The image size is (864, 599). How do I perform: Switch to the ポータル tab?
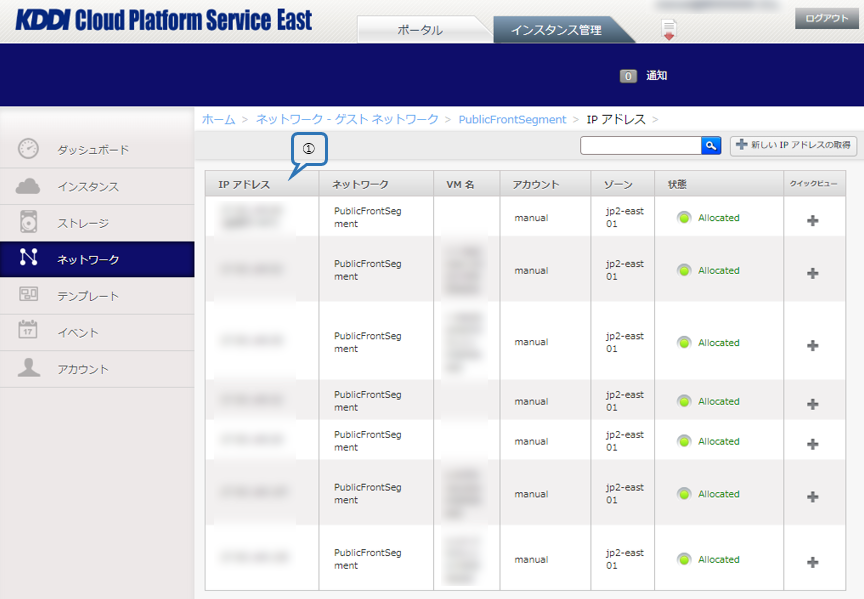coord(420,30)
